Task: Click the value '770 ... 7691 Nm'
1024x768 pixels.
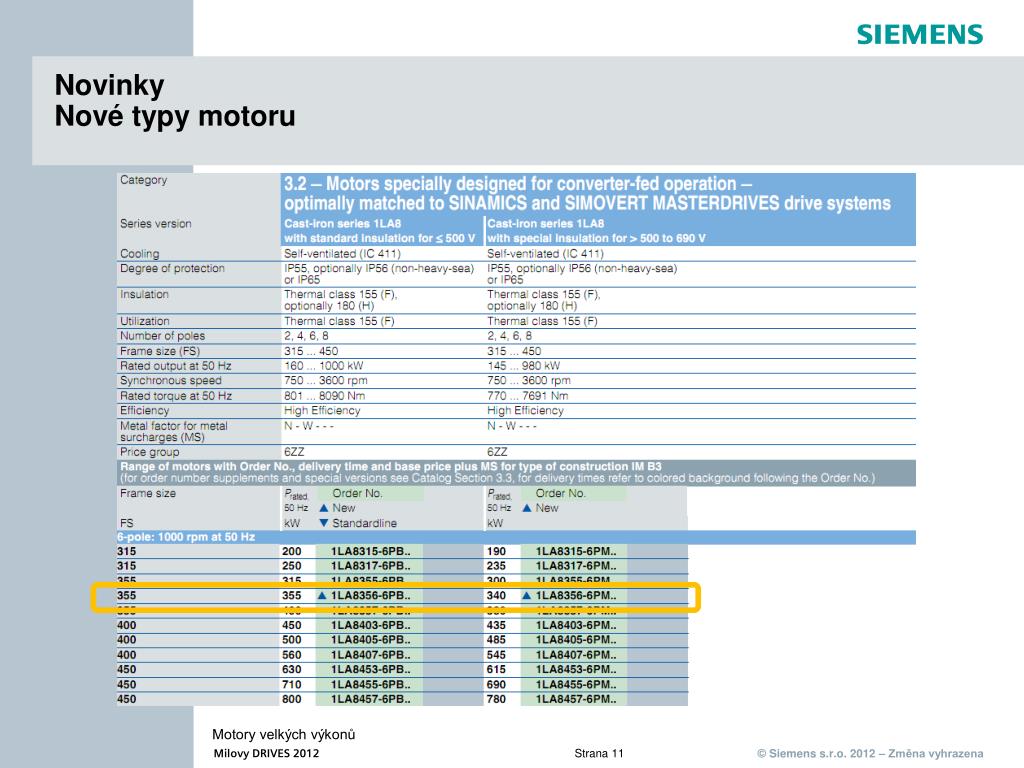Action: click(528, 396)
